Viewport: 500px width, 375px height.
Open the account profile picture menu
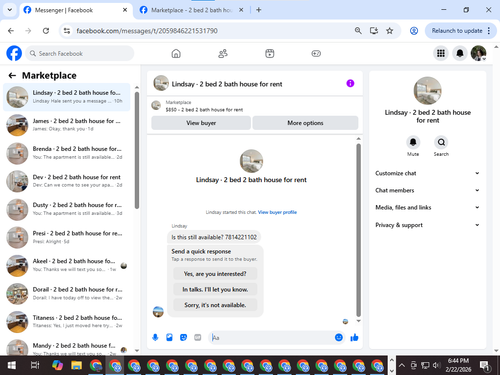[478, 53]
